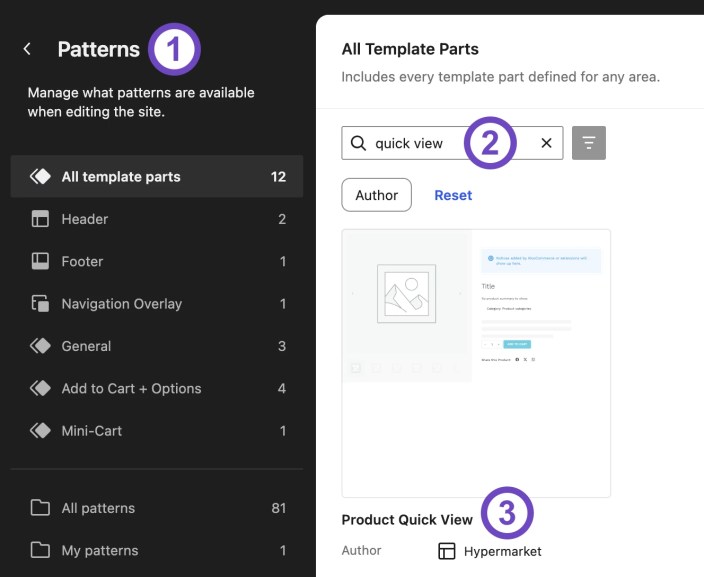Viewport: 704px width, 577px height.
Task: Open the Footer template parts
Action: tap(157, 261)
